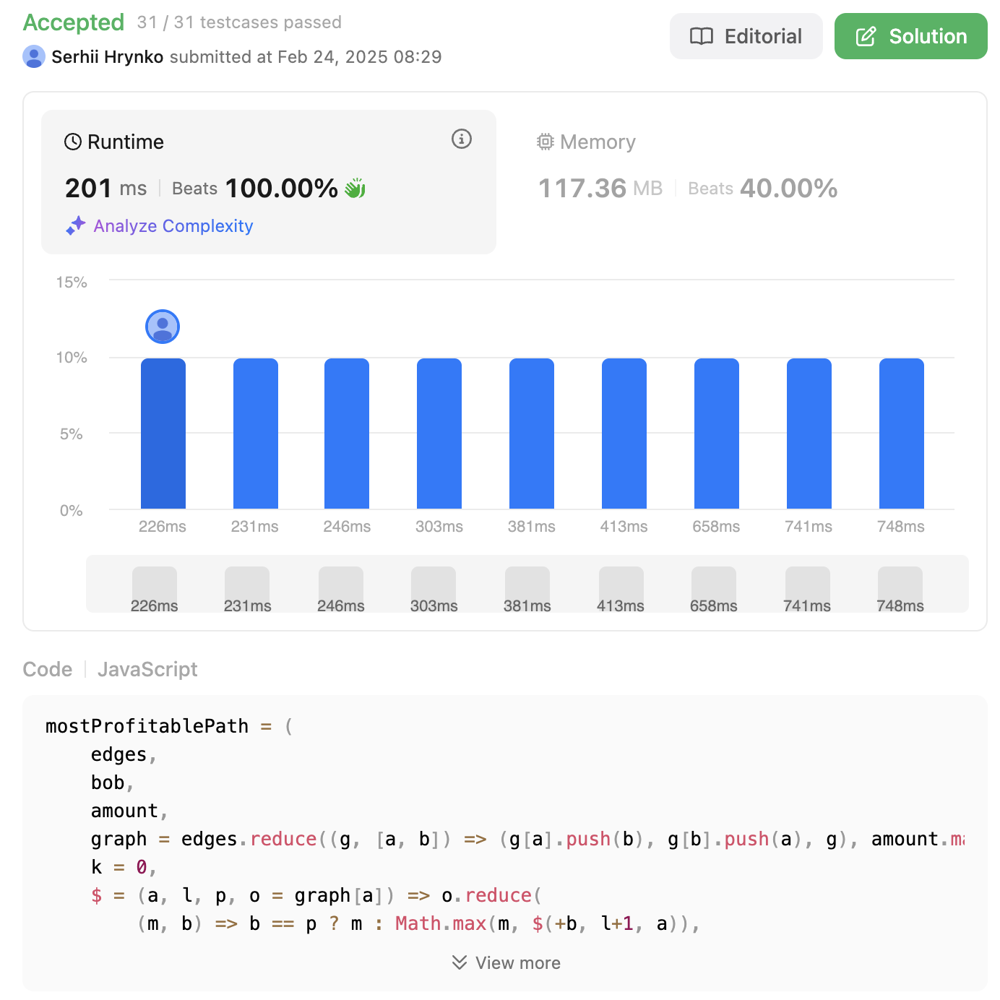Click the 748ms bar in the chart
The width and height of the screenshot is (1000, 1000).
pos(901,433)
